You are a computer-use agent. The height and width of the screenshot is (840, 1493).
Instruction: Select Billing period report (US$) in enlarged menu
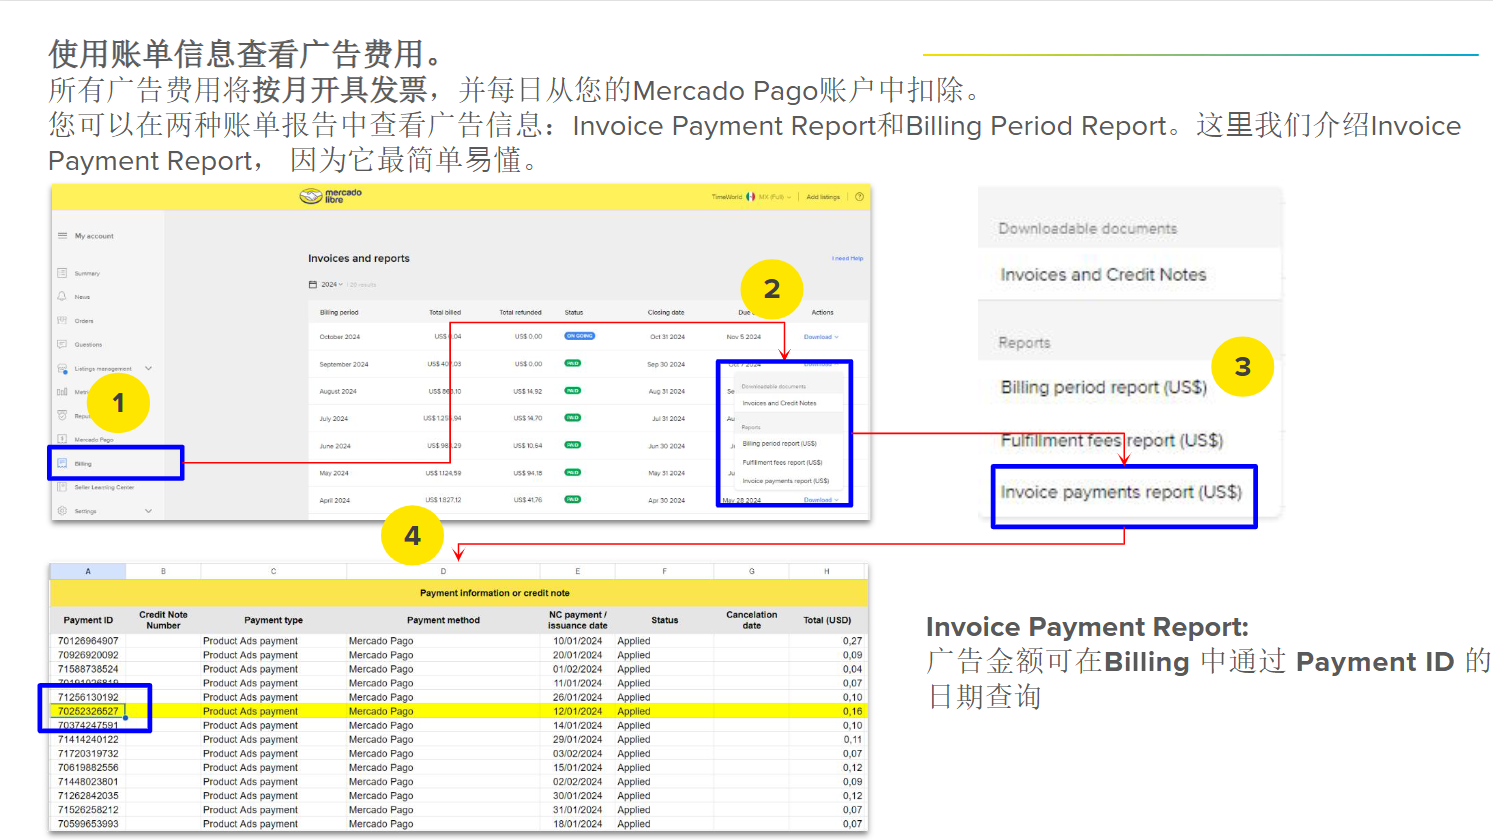1104,387
